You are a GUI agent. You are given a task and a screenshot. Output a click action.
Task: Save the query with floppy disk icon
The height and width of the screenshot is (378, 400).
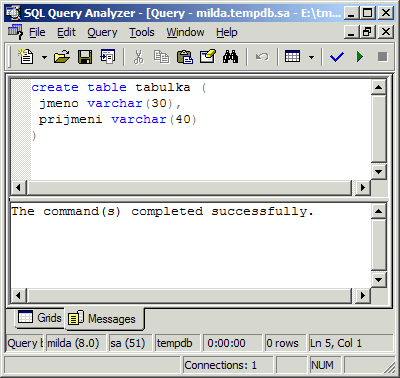point(85,57)
